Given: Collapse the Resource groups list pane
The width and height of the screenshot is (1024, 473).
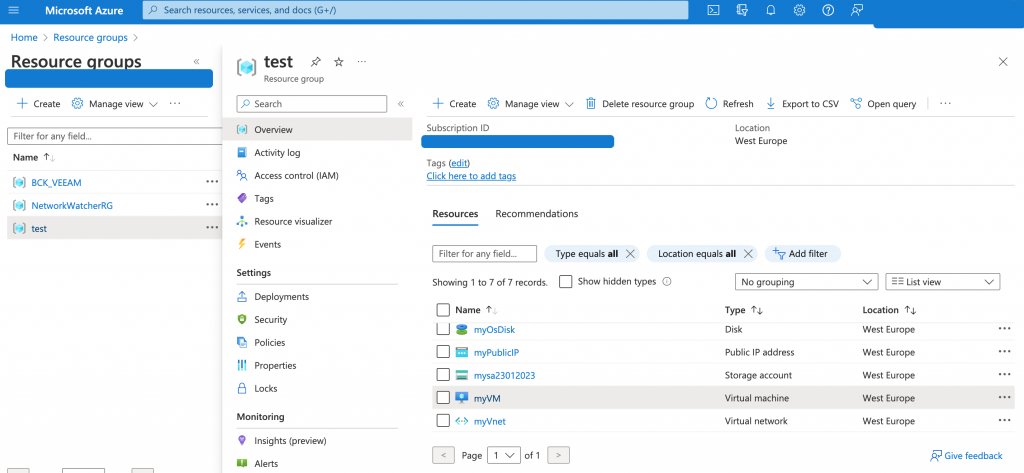Looking at the screenshot, I should pyautogui.click(x=196, y=61).
